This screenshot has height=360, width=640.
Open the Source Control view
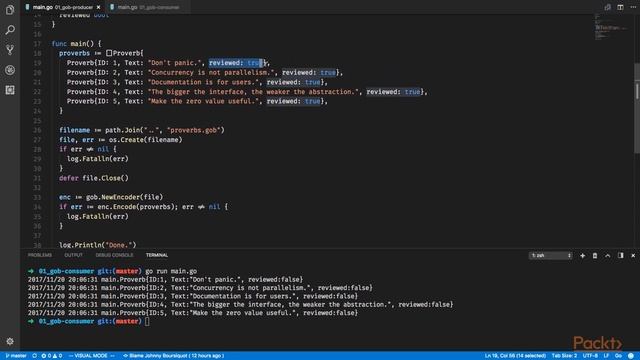point(10,50)
